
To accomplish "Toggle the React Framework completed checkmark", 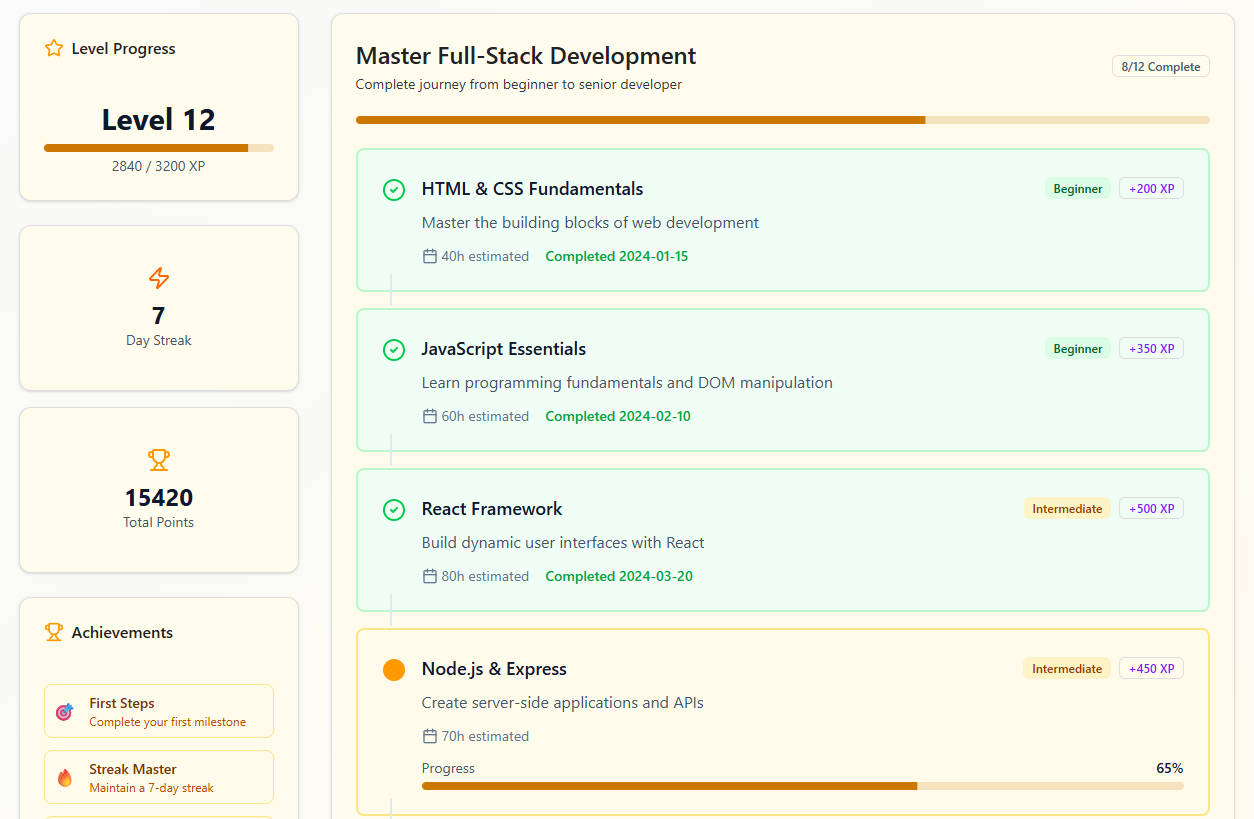I will click(394, 510).
